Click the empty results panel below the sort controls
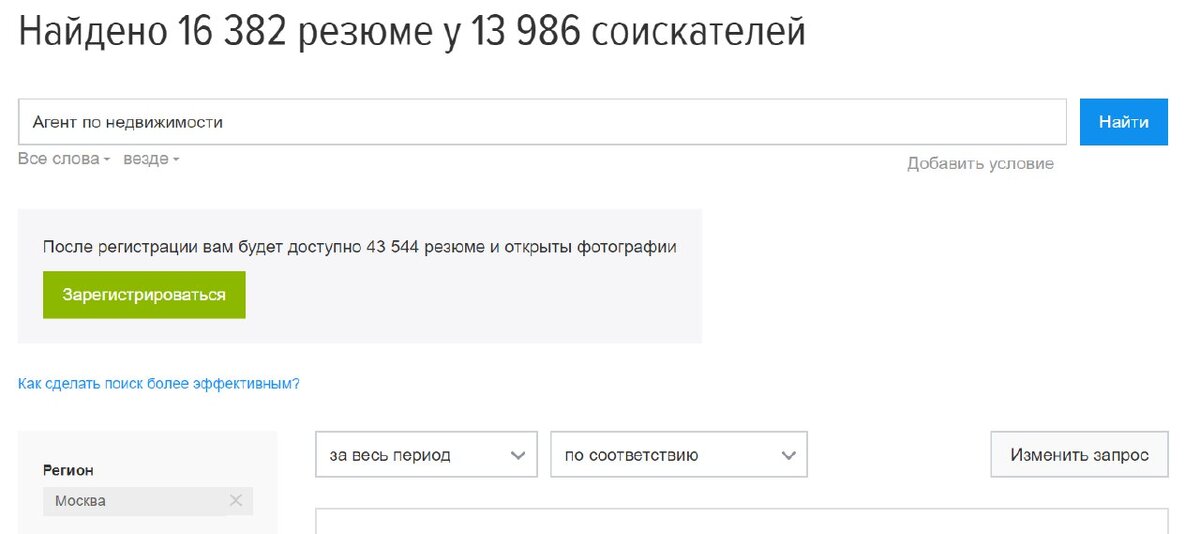 (742, 521)
